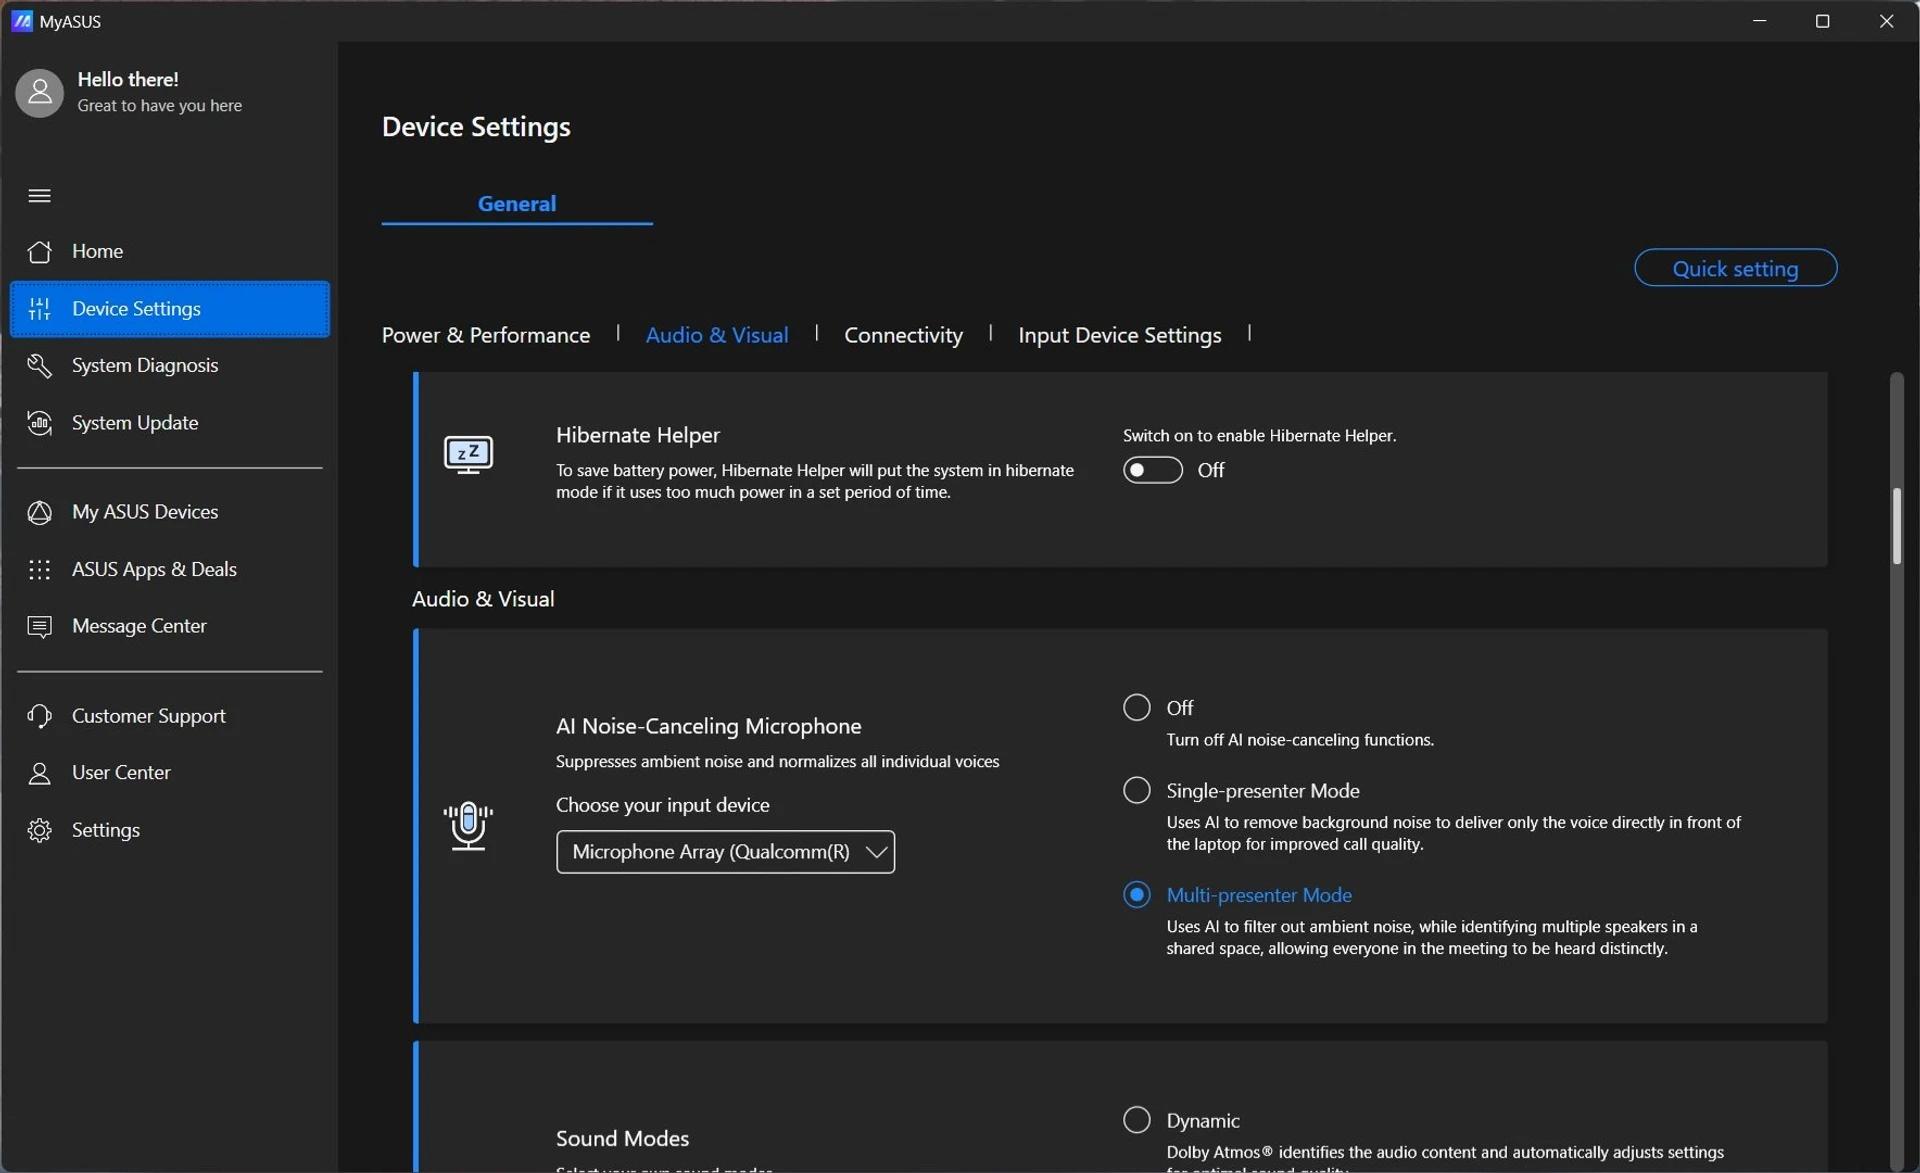Click the vertical scrollbar thumb
Viewport: 1920px width, 1173px height.
point(1896,526)
